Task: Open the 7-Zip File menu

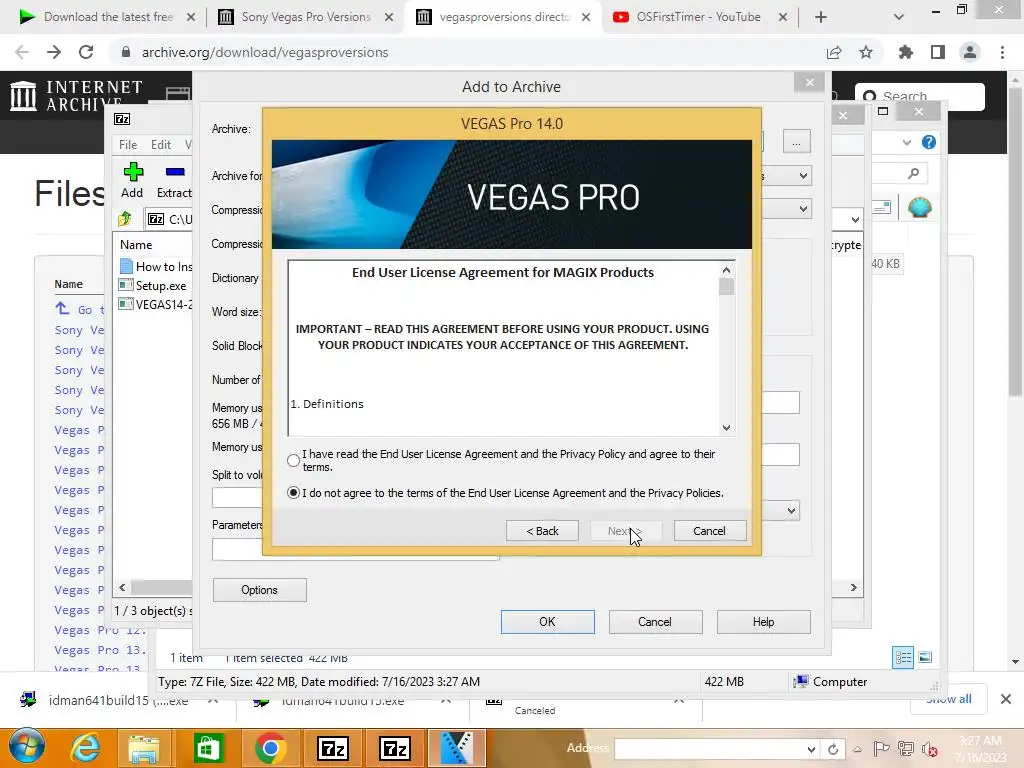Action: tap(128, 144)
